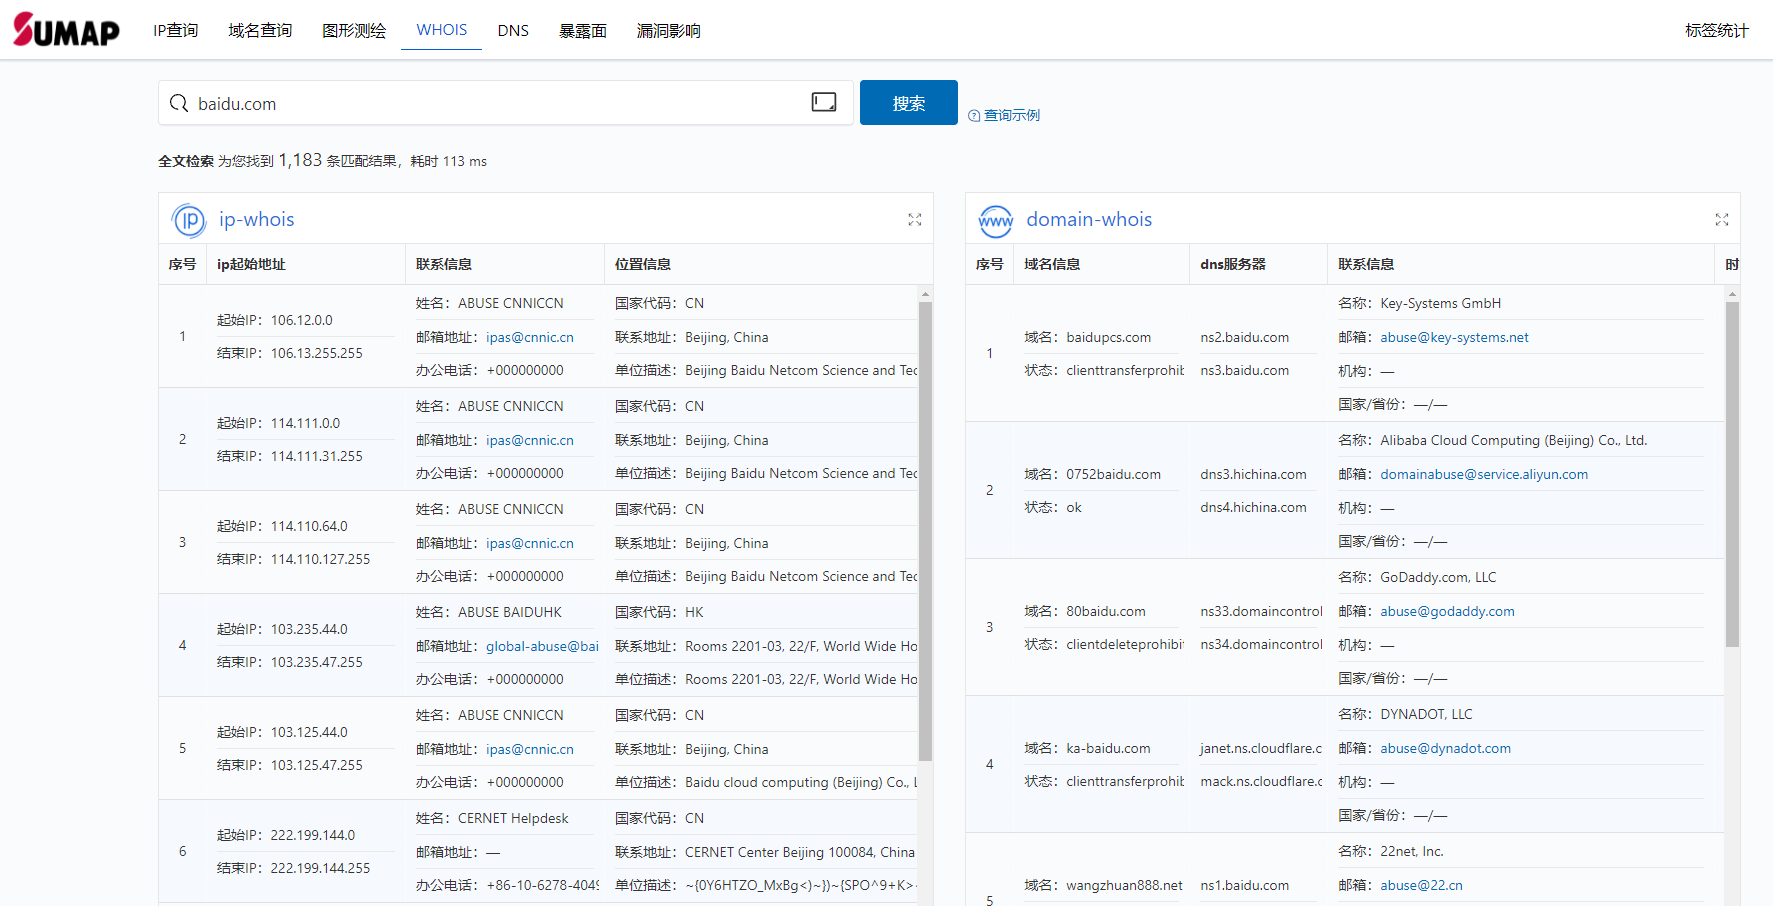
Task: Select start IP 114.111.0.0
Action: 305,423
